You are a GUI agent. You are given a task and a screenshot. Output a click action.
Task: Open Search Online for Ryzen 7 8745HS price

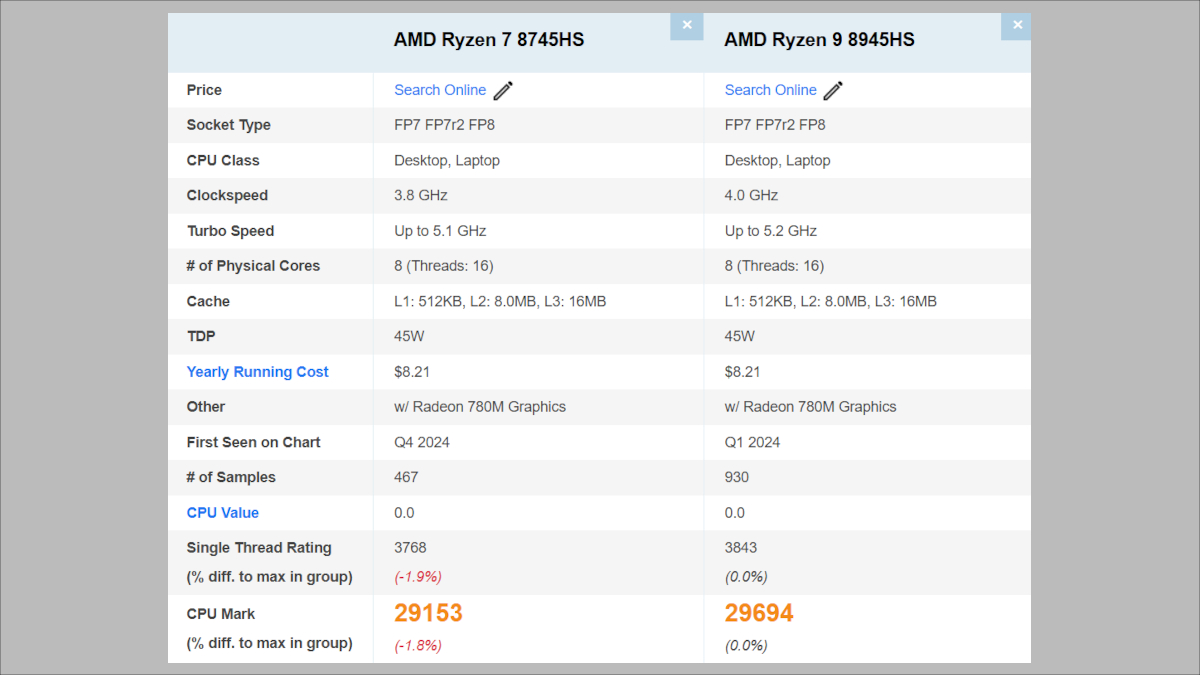(x=440, y=90)
